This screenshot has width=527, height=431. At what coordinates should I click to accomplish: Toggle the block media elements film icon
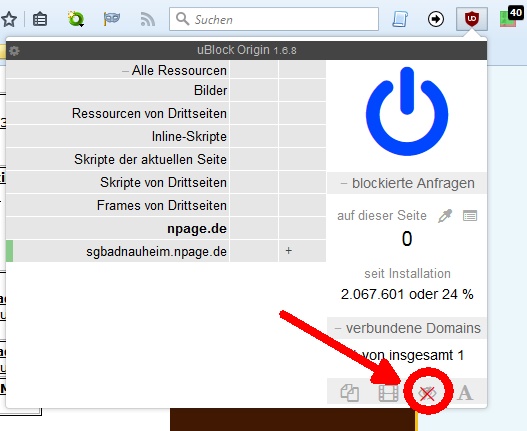pos(388,392)
